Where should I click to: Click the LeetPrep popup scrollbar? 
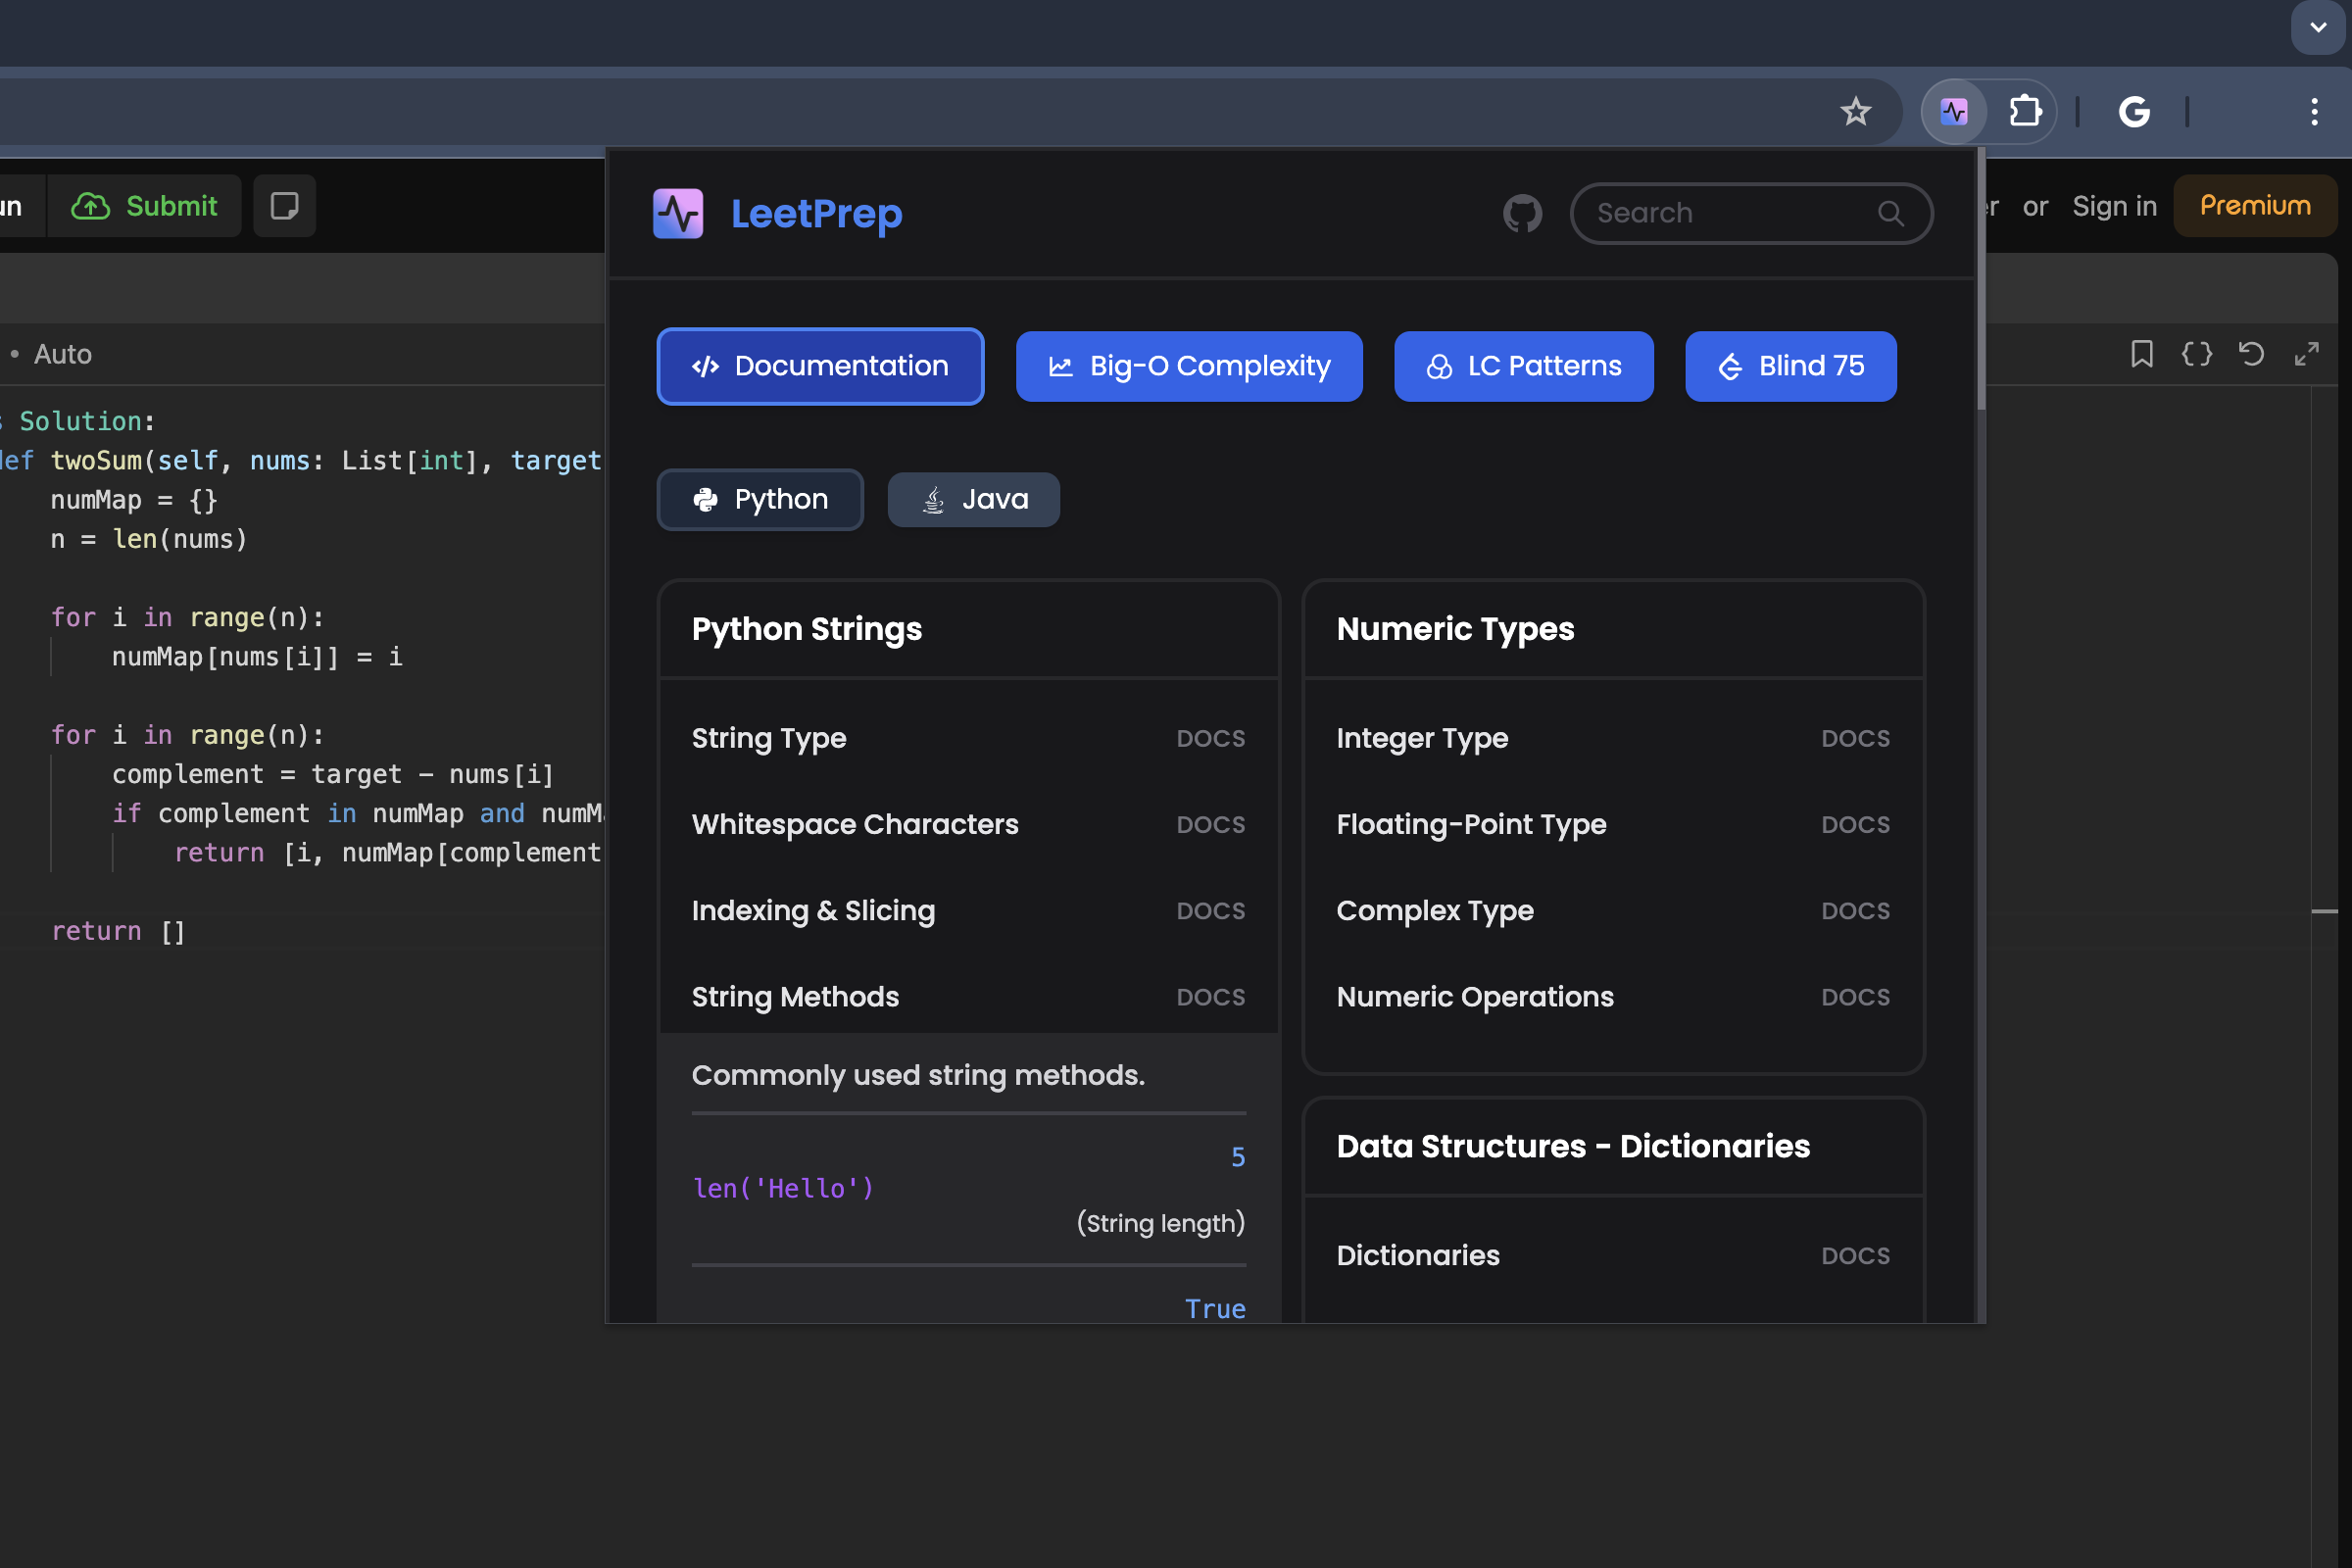(1980, 280)
